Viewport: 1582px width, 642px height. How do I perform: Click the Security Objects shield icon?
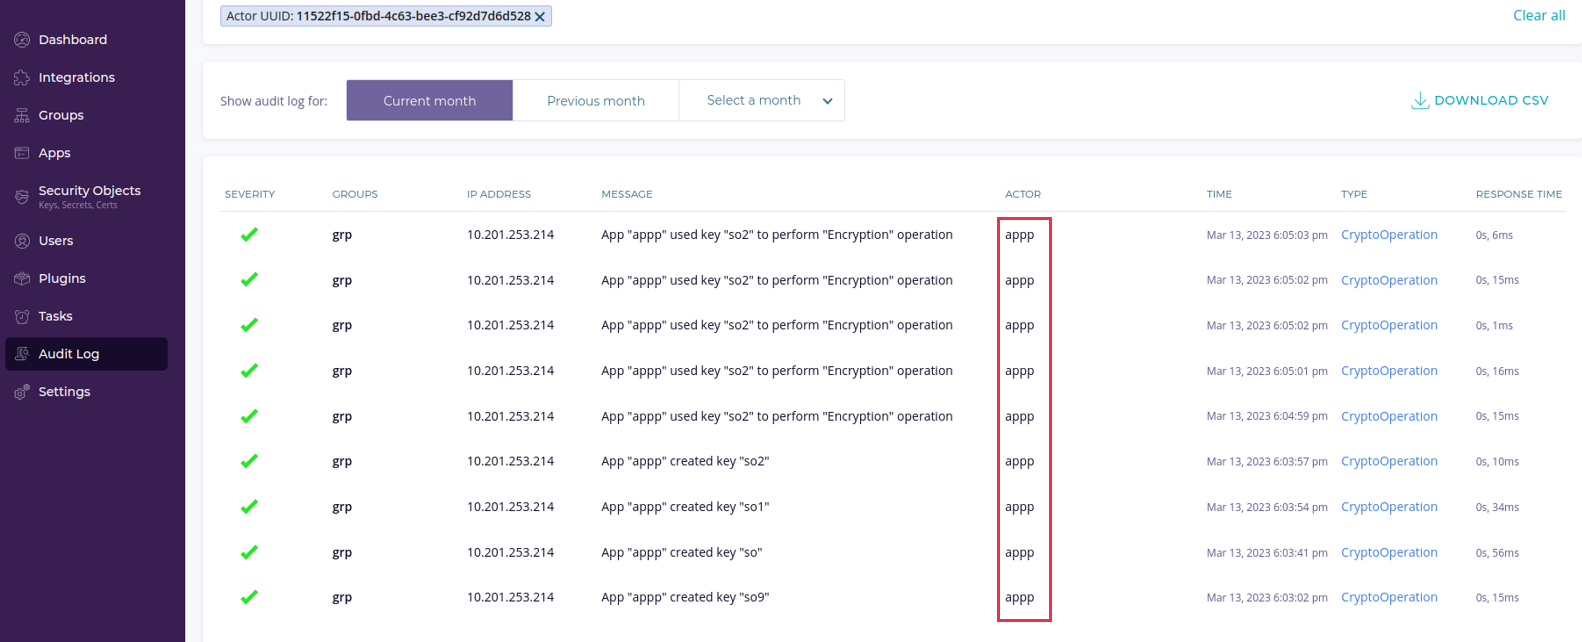22,197
